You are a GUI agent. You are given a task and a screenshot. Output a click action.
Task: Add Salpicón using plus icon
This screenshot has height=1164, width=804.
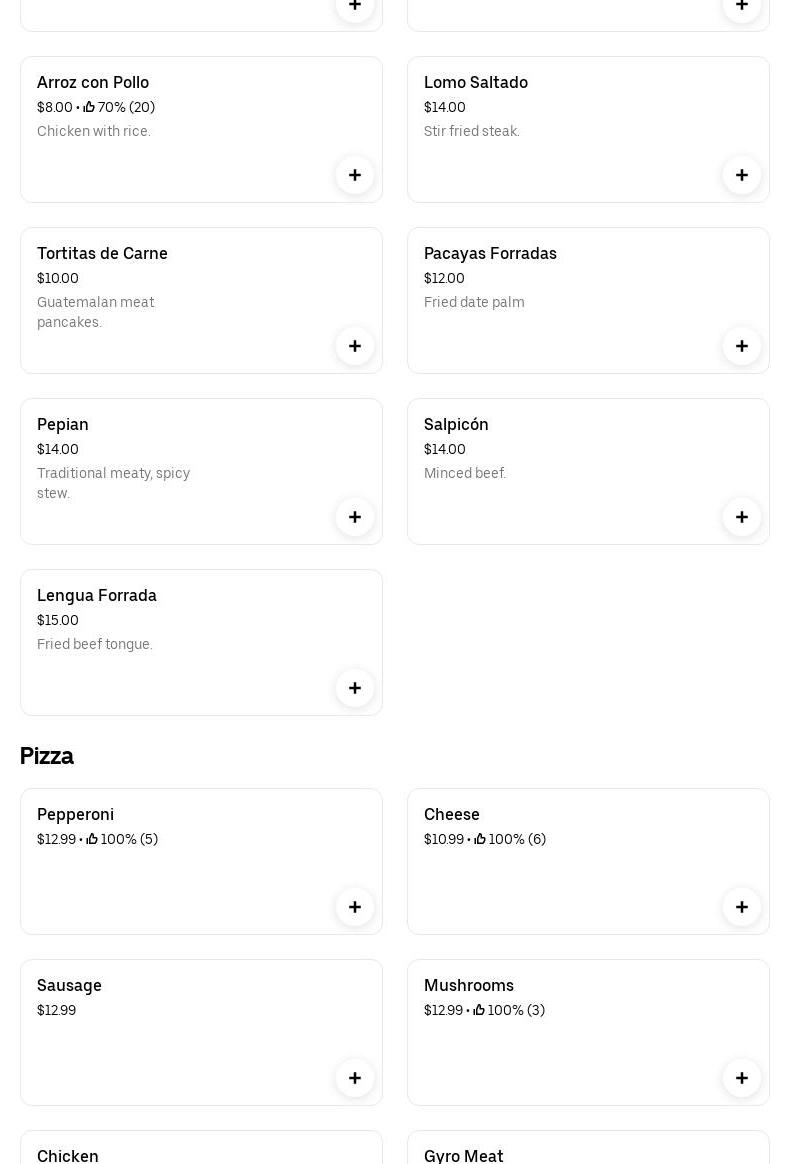[742, 517]
